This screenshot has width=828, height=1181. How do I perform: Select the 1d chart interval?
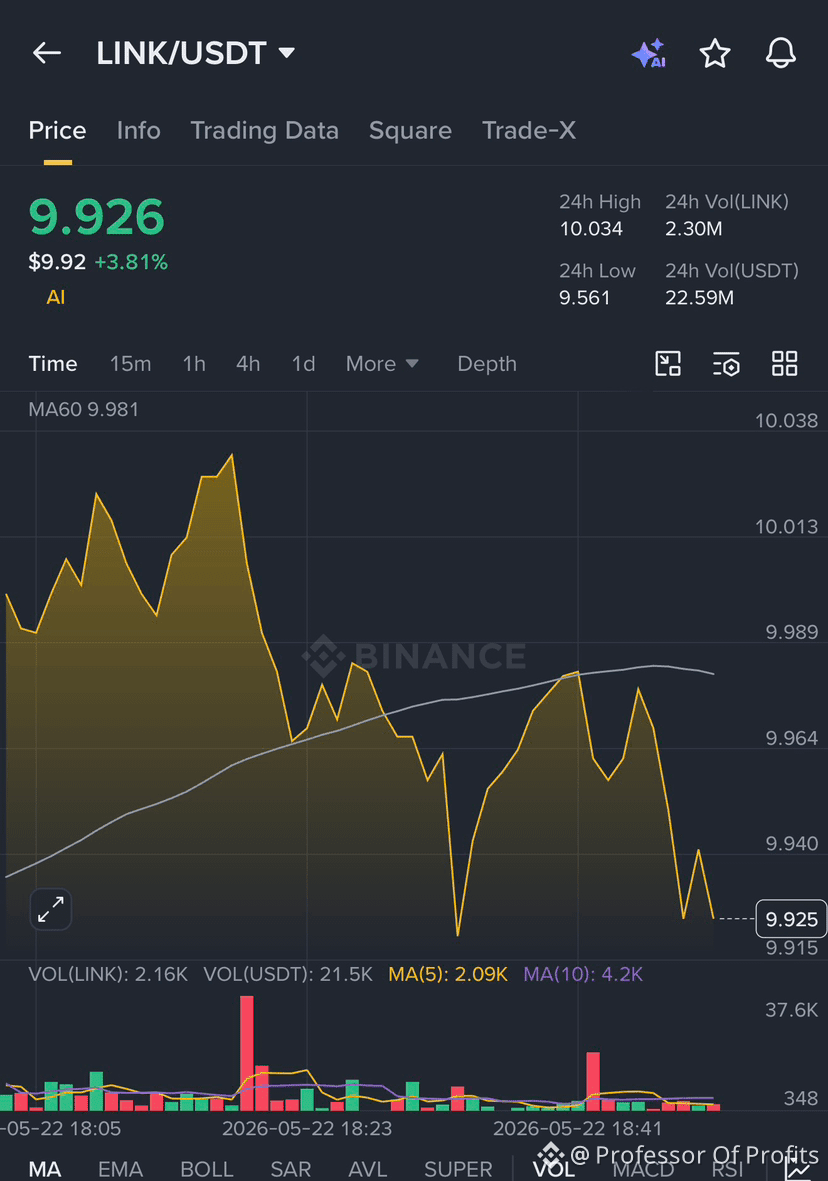(304, 364)
